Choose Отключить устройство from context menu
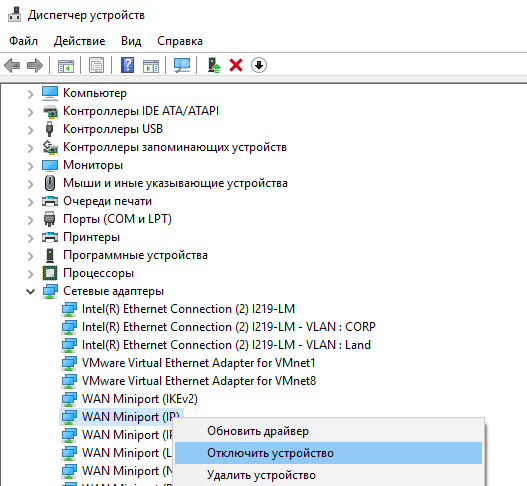 point(329,453)
